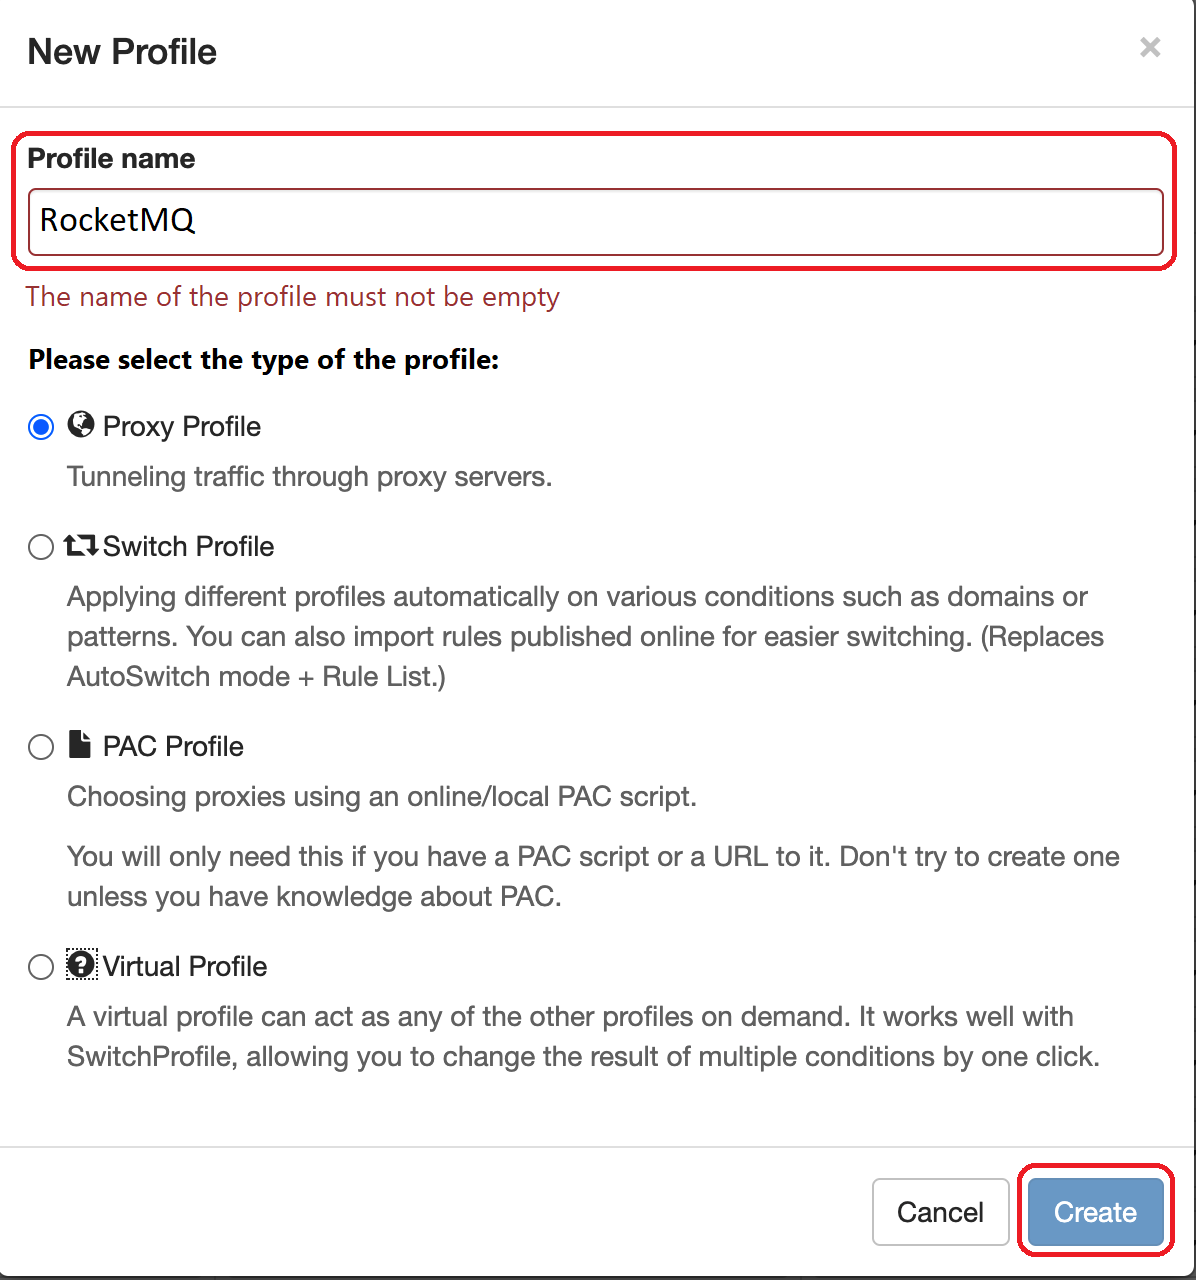Click the Proxy Profile label text
This screenshot has height=1280, width=1196.
click(182, 427)
